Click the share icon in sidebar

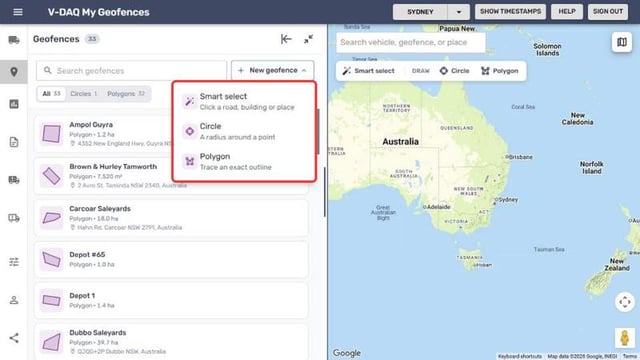click(14, 338)
